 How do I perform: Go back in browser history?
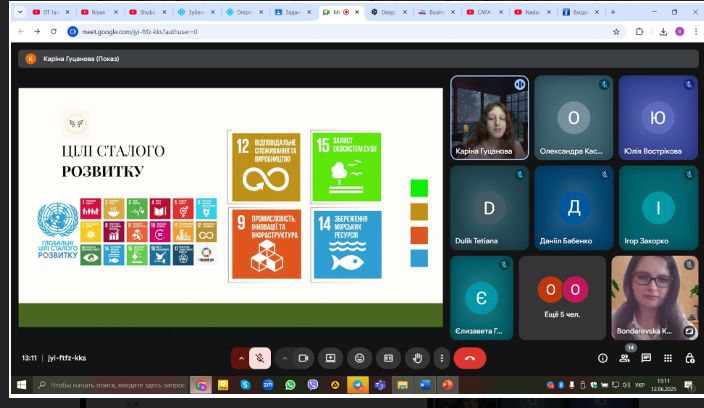tap(21, 31)
